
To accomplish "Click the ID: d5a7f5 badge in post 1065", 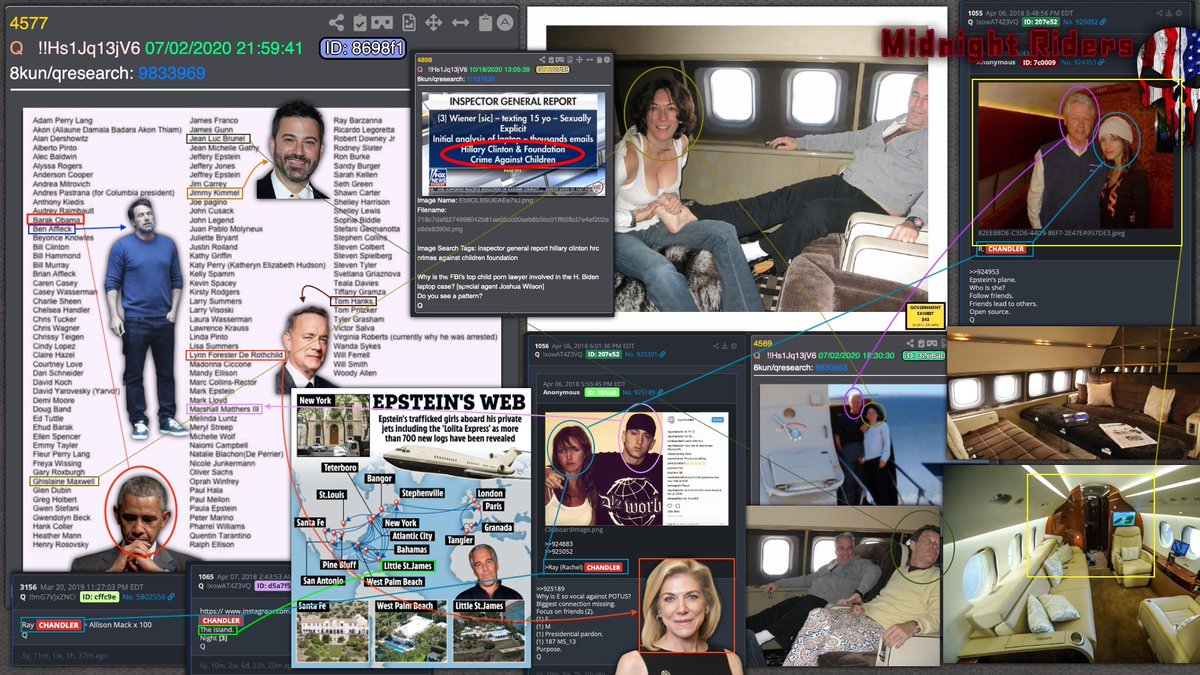I will (x=272, y=586).
